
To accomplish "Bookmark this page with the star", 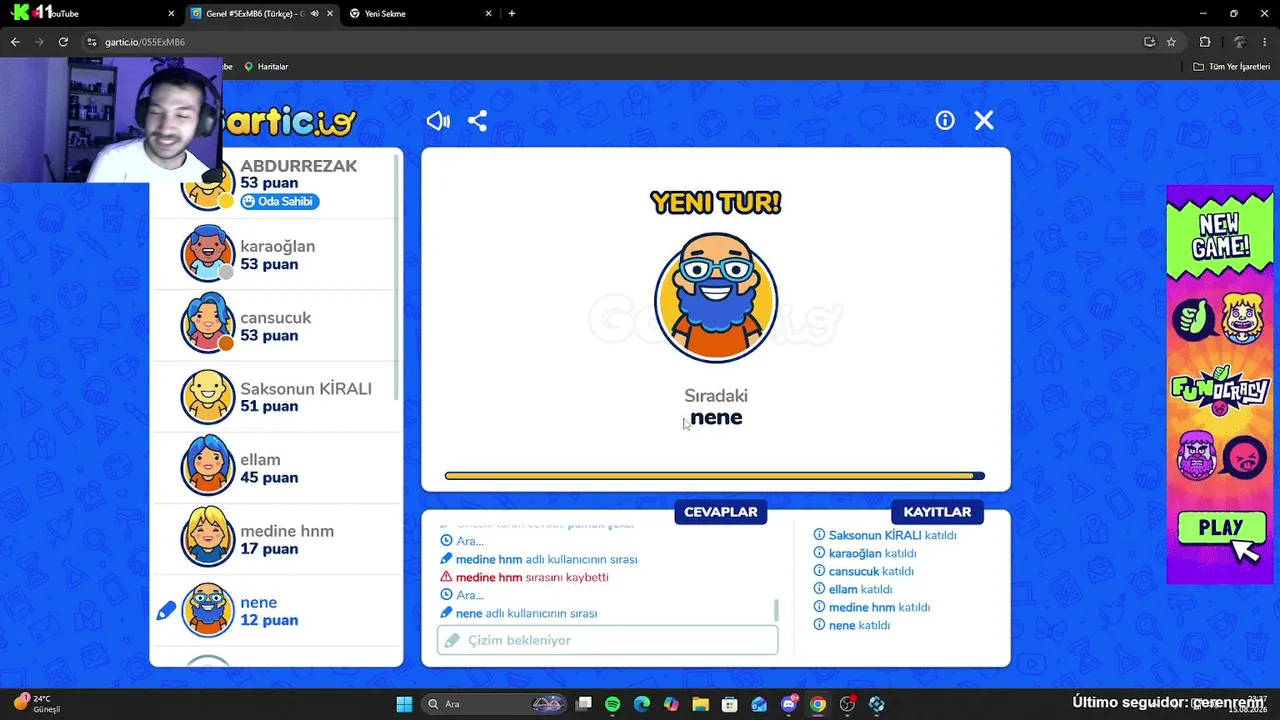I will 1171,42.
